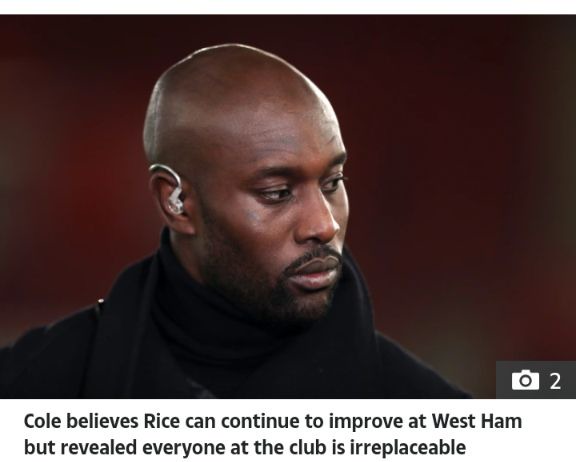Click the main article photo of the man

(288, 206)
